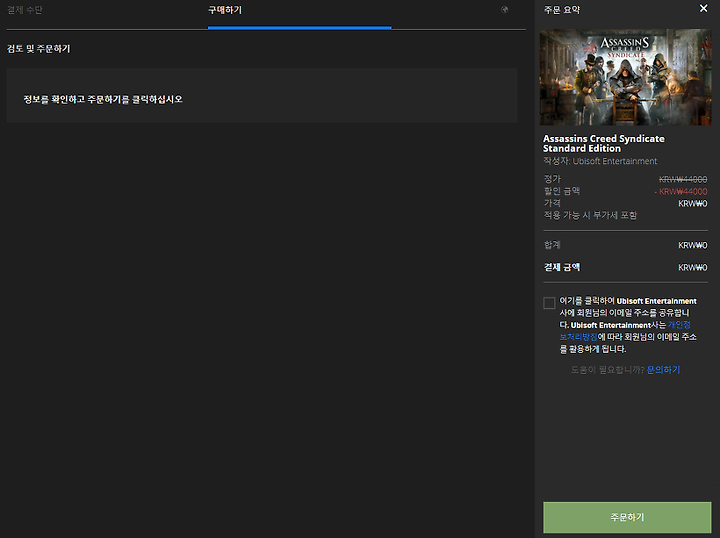This screenshot has width=720, height=538.
Task: Click the 결제 금액 label
Action: 562,267
